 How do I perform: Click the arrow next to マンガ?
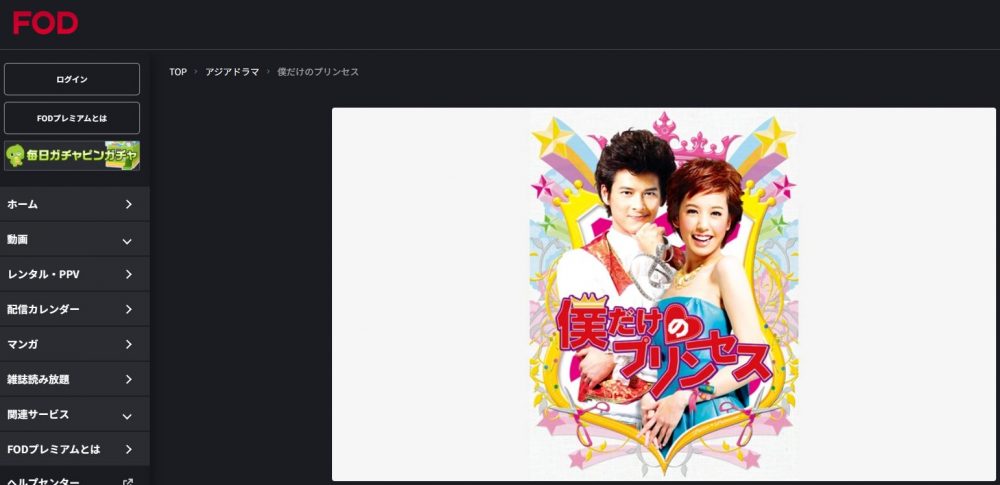(x=128, y=345)
